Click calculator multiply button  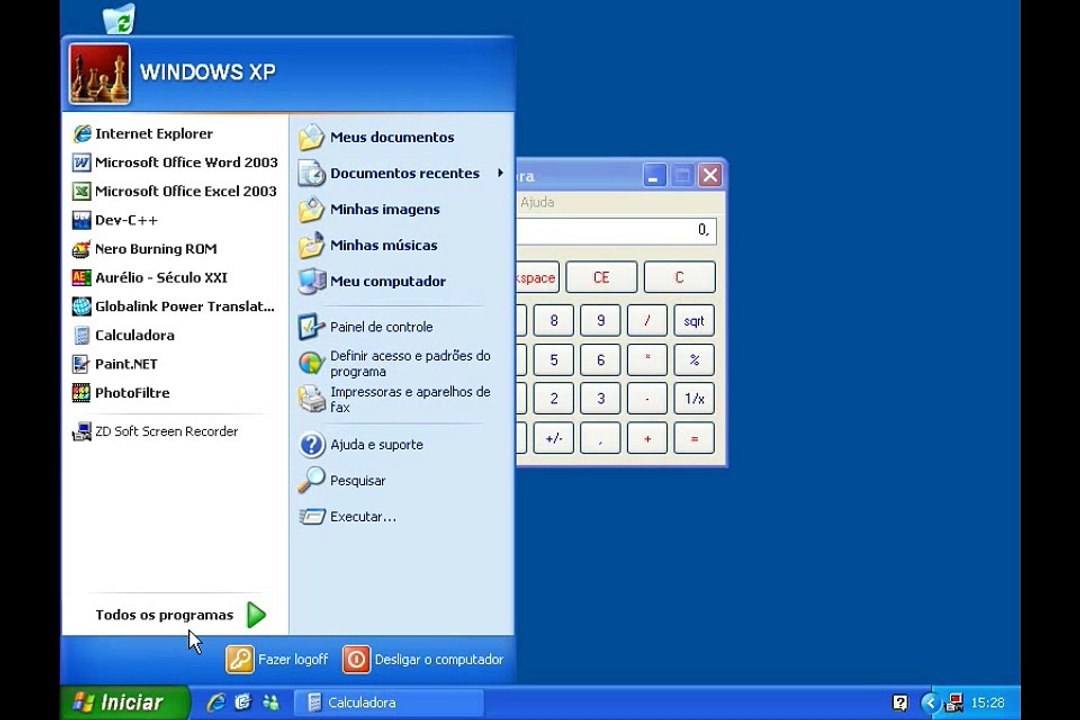647,360
